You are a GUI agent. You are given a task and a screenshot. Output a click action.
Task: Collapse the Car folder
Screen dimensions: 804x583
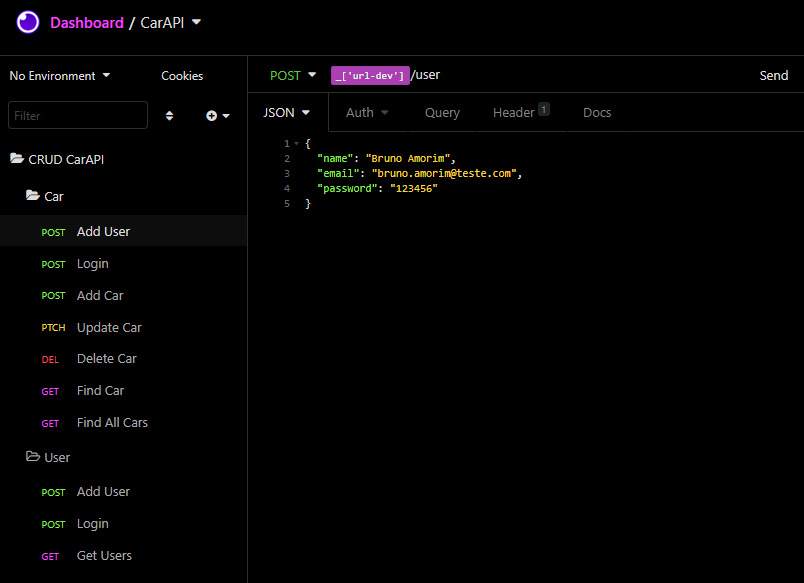45,196
